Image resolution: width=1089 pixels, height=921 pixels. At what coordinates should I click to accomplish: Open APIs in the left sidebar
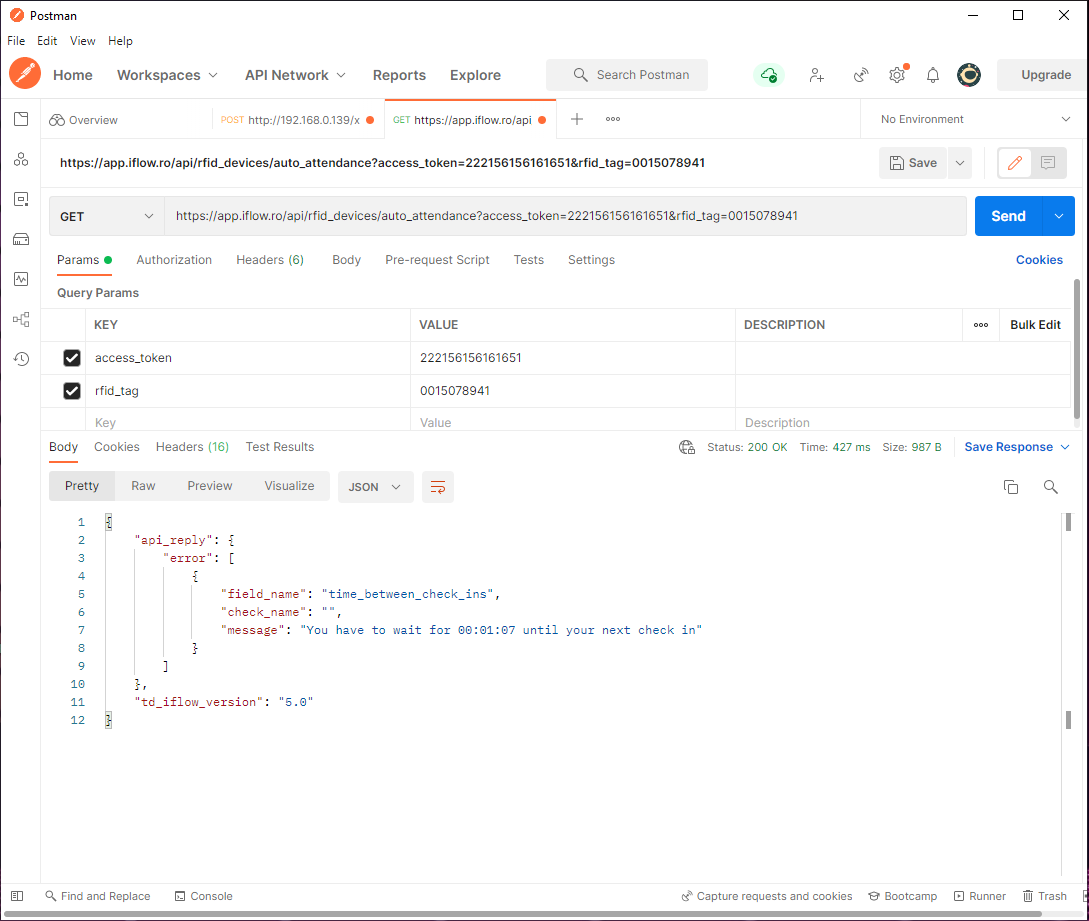coord(22,160)
